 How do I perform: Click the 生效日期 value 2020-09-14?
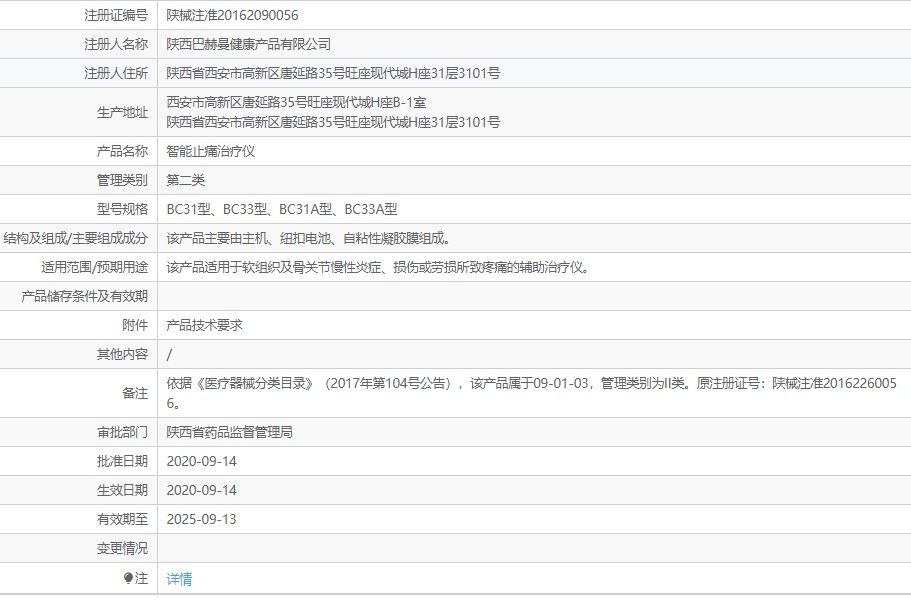(x=202, y=491)
